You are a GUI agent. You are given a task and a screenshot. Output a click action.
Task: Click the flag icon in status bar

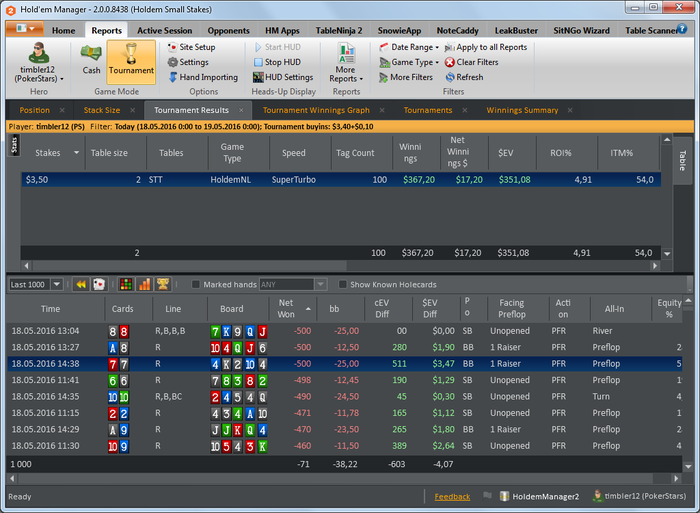coord(487,495)
